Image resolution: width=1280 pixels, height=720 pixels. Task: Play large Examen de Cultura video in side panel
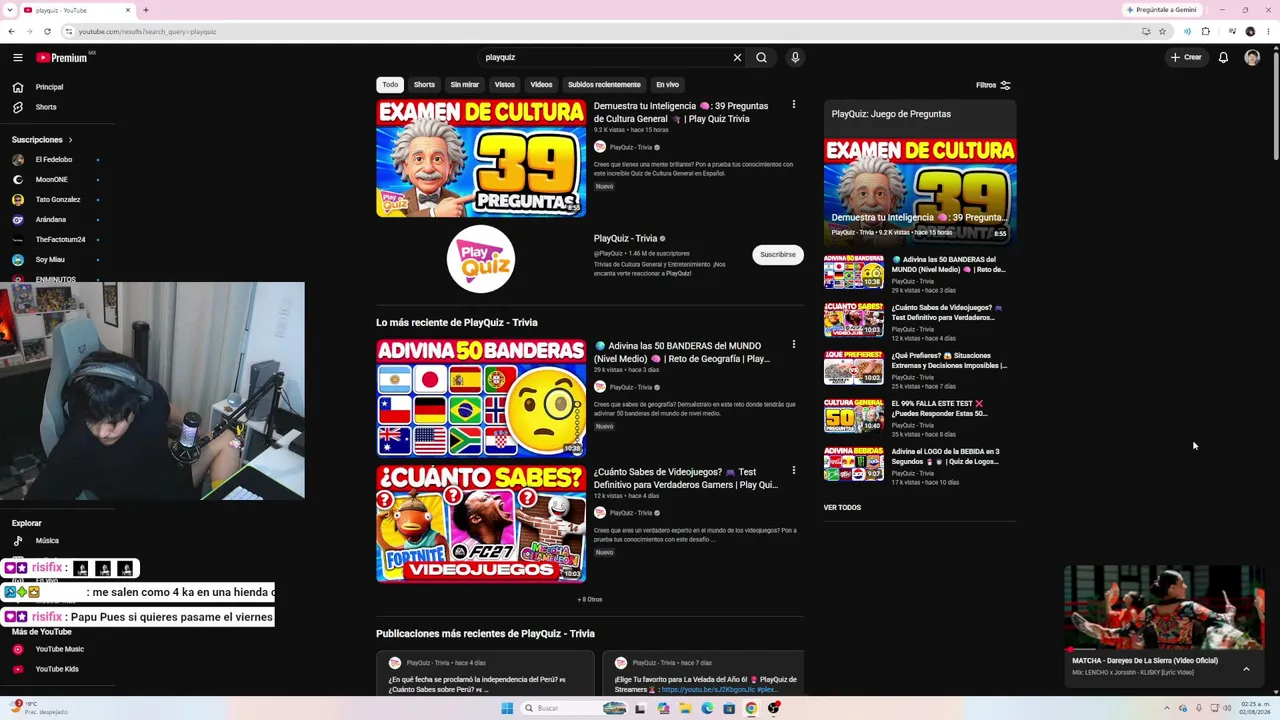point(920,192)
